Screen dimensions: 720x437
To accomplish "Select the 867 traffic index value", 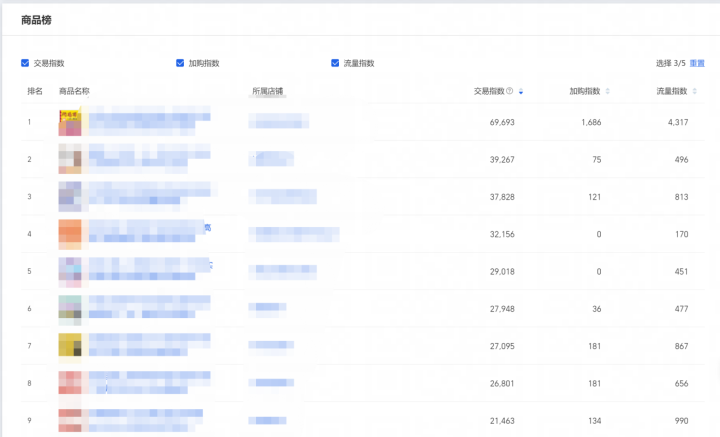I will 681,346.
